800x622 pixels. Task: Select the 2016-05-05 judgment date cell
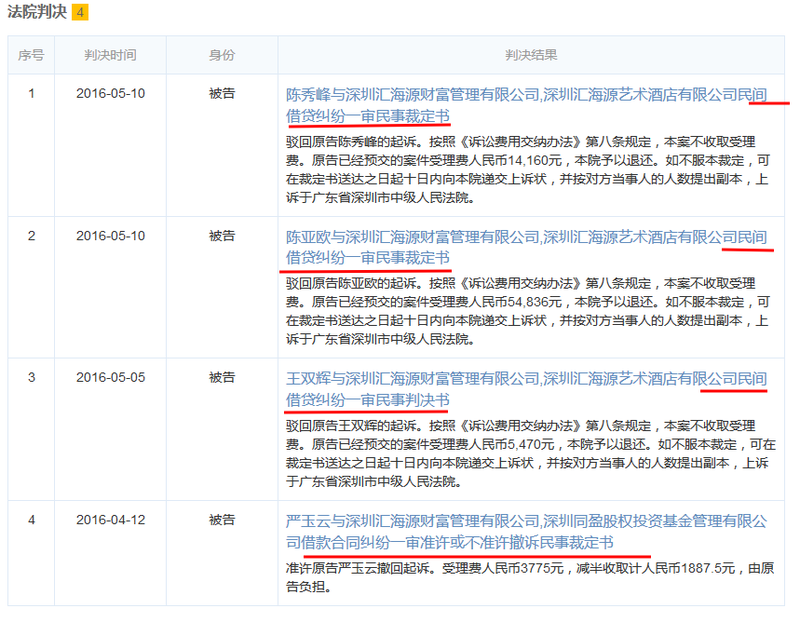pyautogui.click(x=110, y=378)
